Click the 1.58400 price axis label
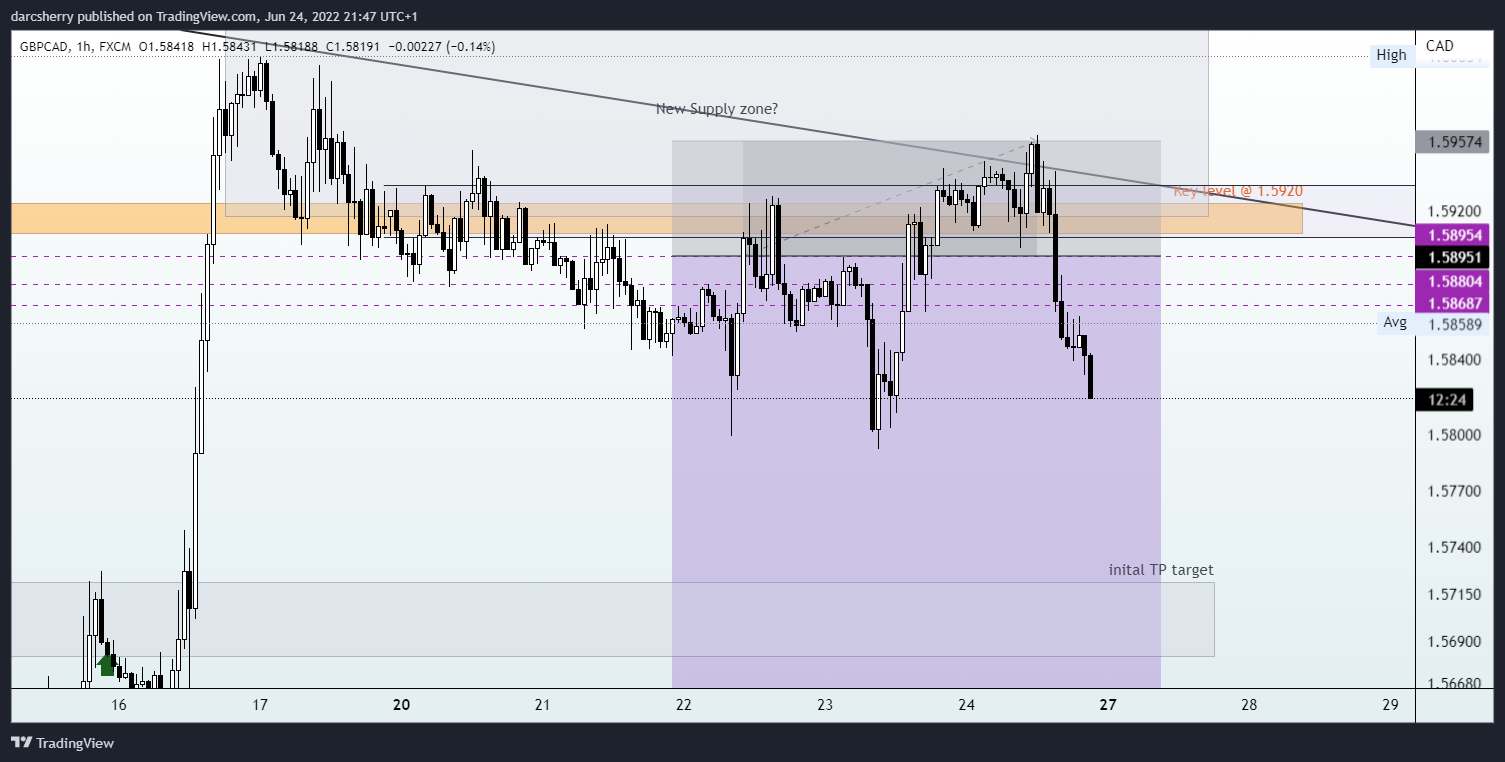1505x762 pixels. click(1453, 359)
